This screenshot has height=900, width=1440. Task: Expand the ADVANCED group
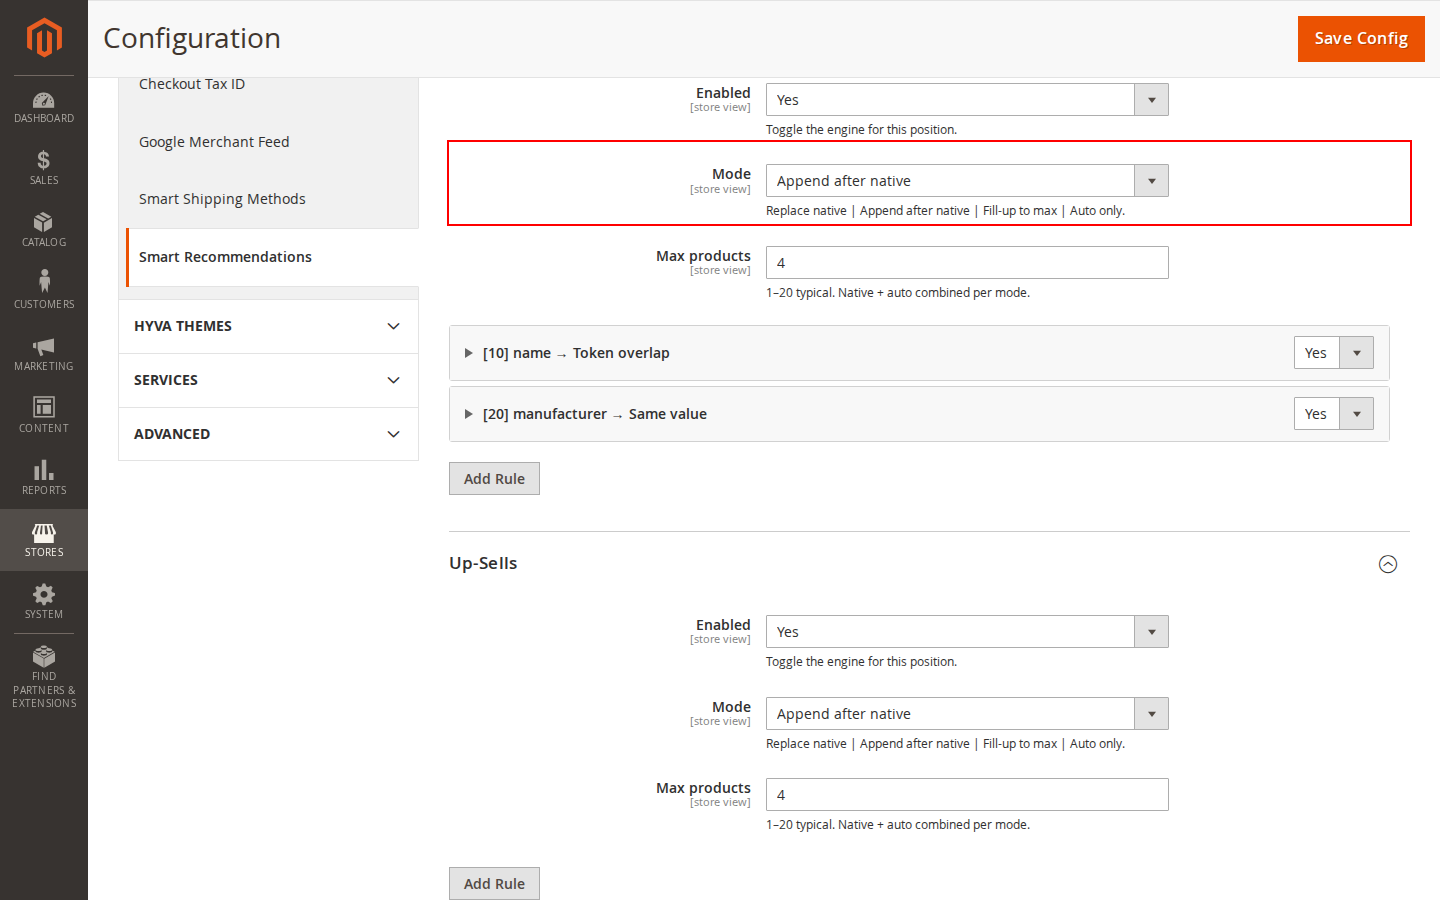[268, 434]
